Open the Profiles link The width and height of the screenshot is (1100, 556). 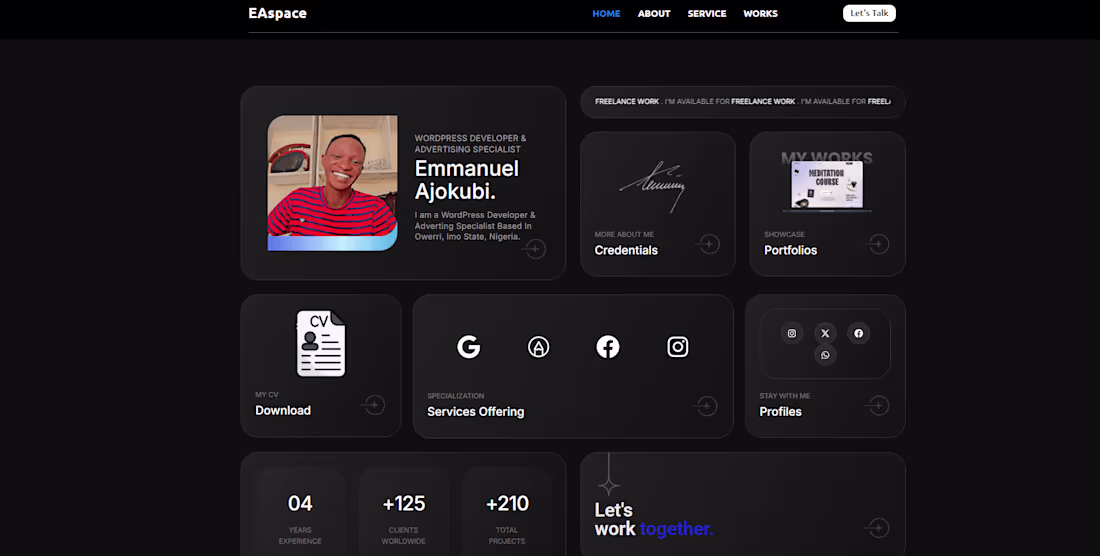[780, 412]
